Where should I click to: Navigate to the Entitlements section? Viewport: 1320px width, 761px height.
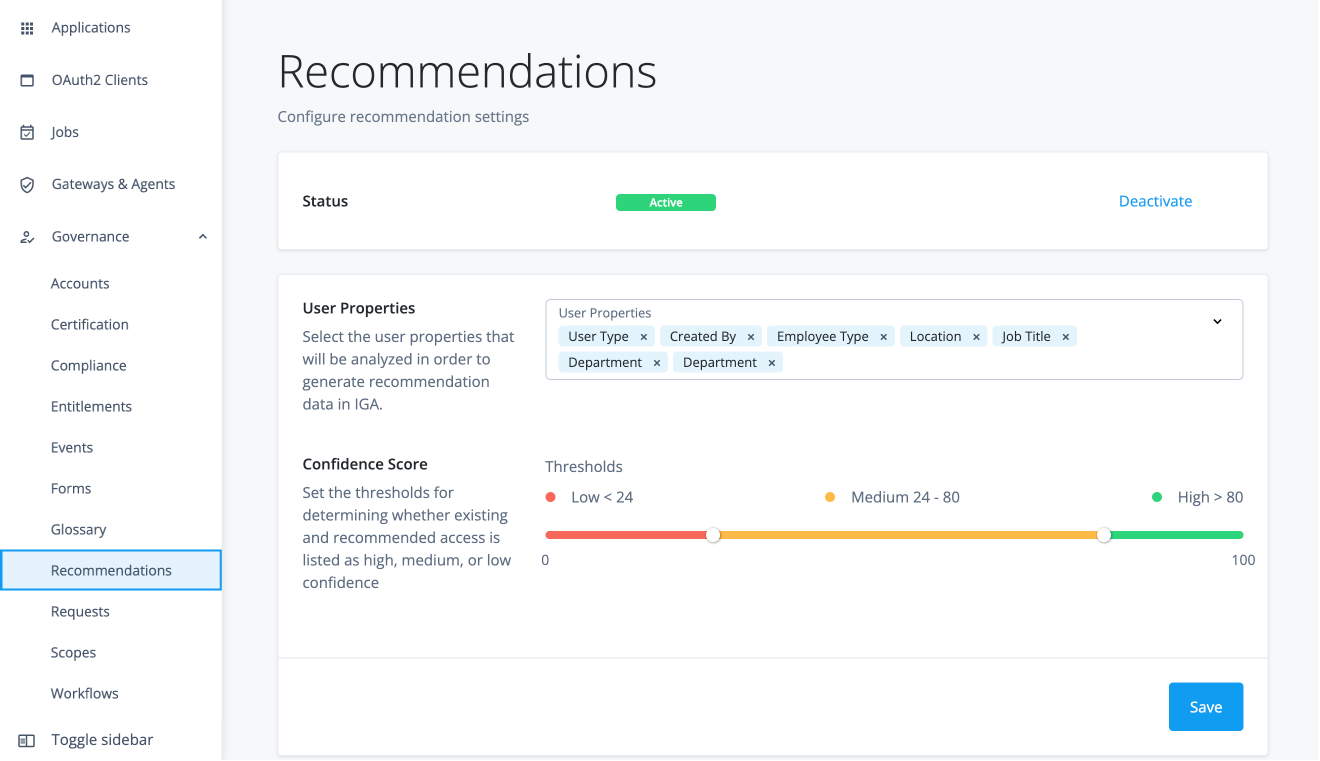click(91, 406)
